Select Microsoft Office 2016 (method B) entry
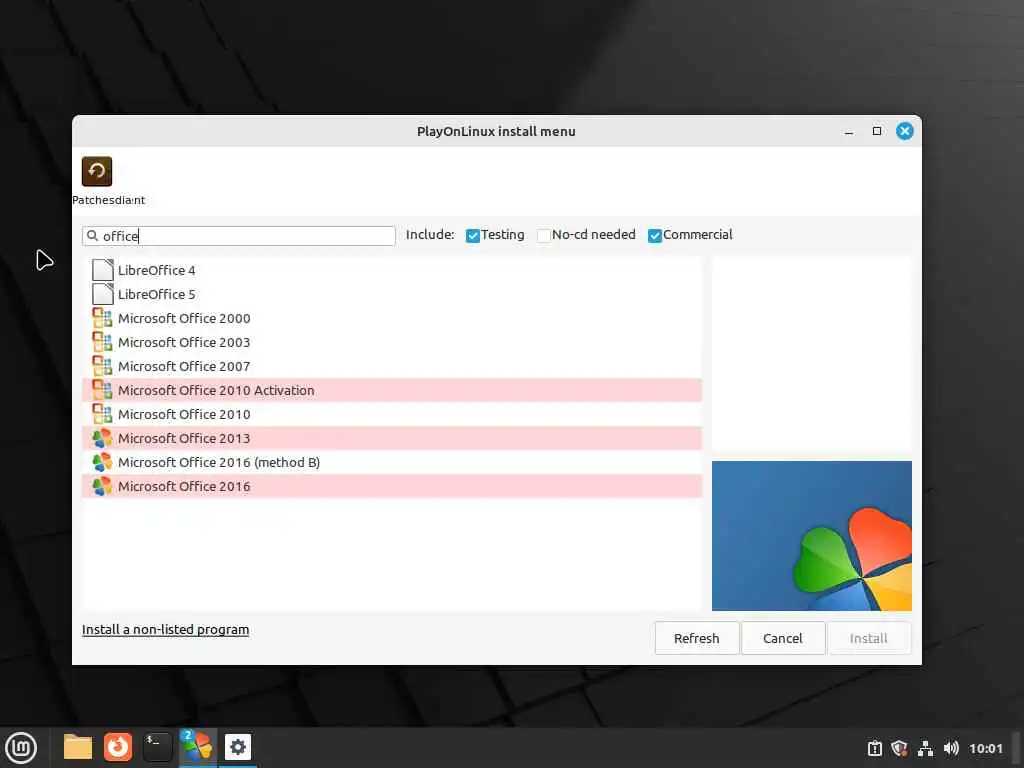This screenshot has height=768, width=1024. [x=219, y=462]
